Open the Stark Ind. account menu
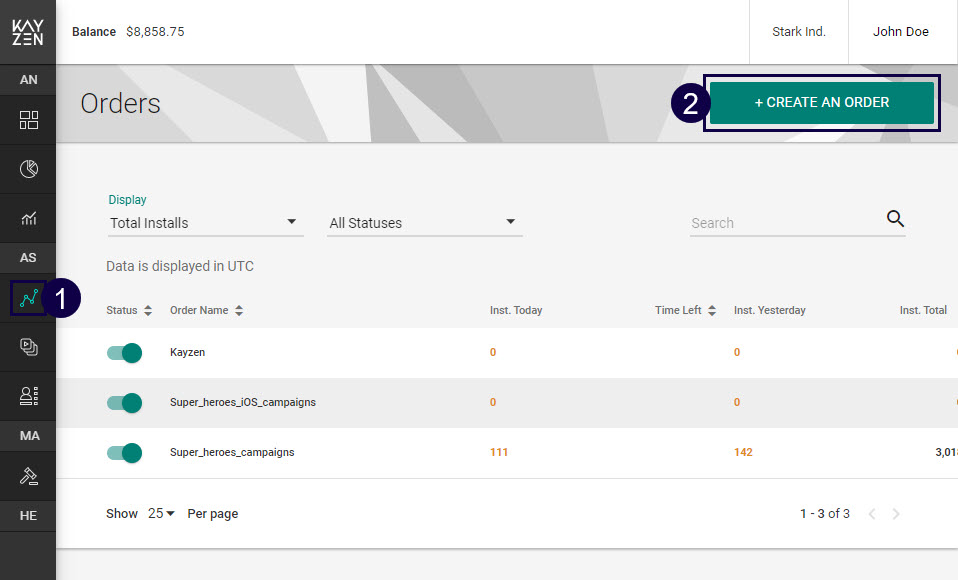The height and width of the screenshot is (580, 958). click(x=799, y=32)
